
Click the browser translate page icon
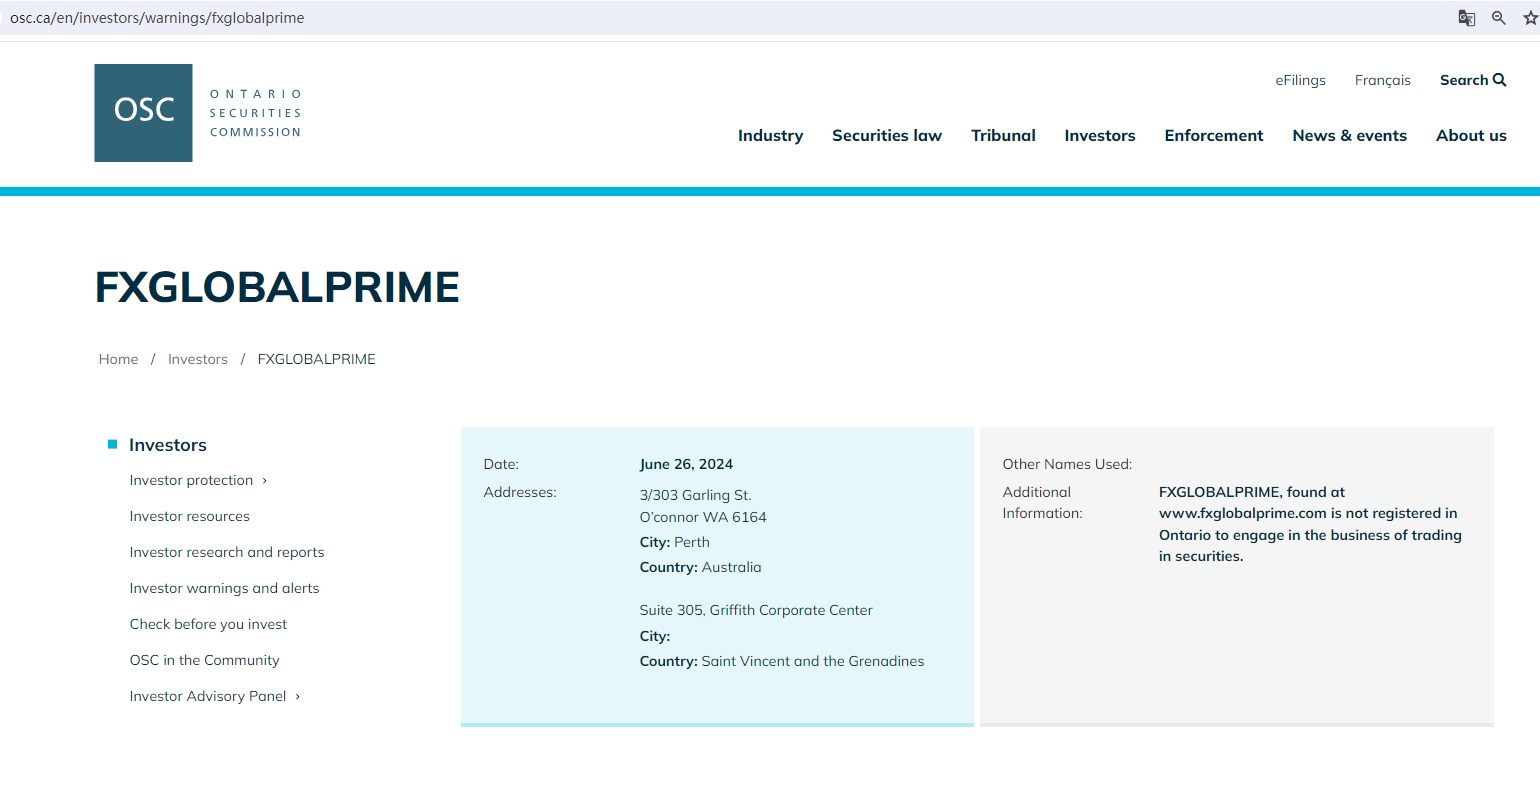click(x=1466, y=18)
